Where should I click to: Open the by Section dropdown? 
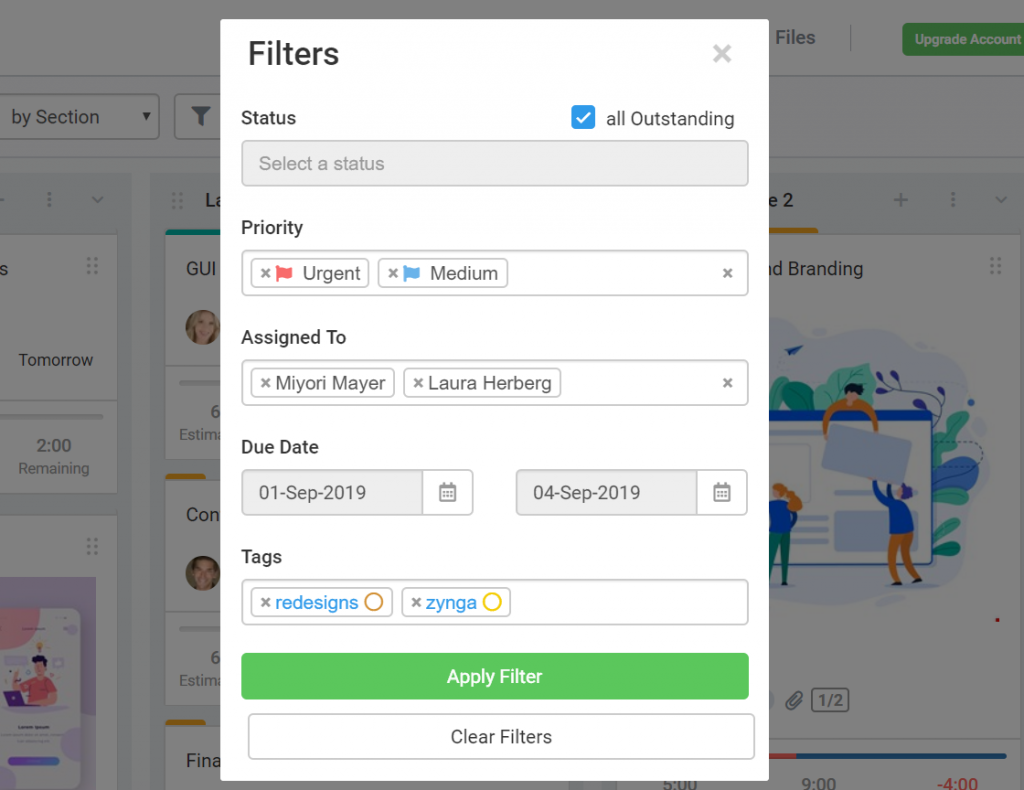point(80,116)
